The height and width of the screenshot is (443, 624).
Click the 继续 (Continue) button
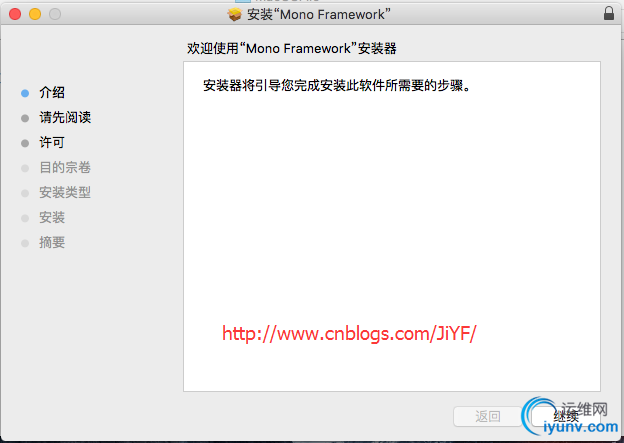[566, 416]
